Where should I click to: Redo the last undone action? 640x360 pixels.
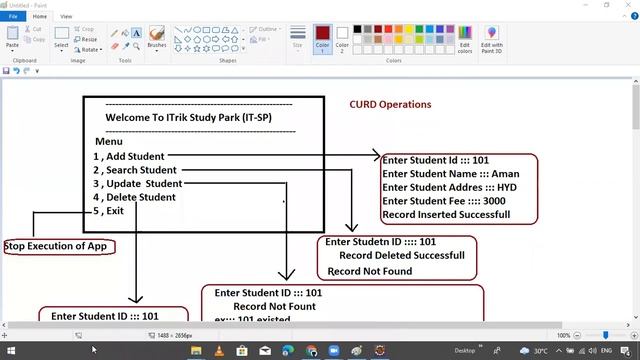(27, 71)
